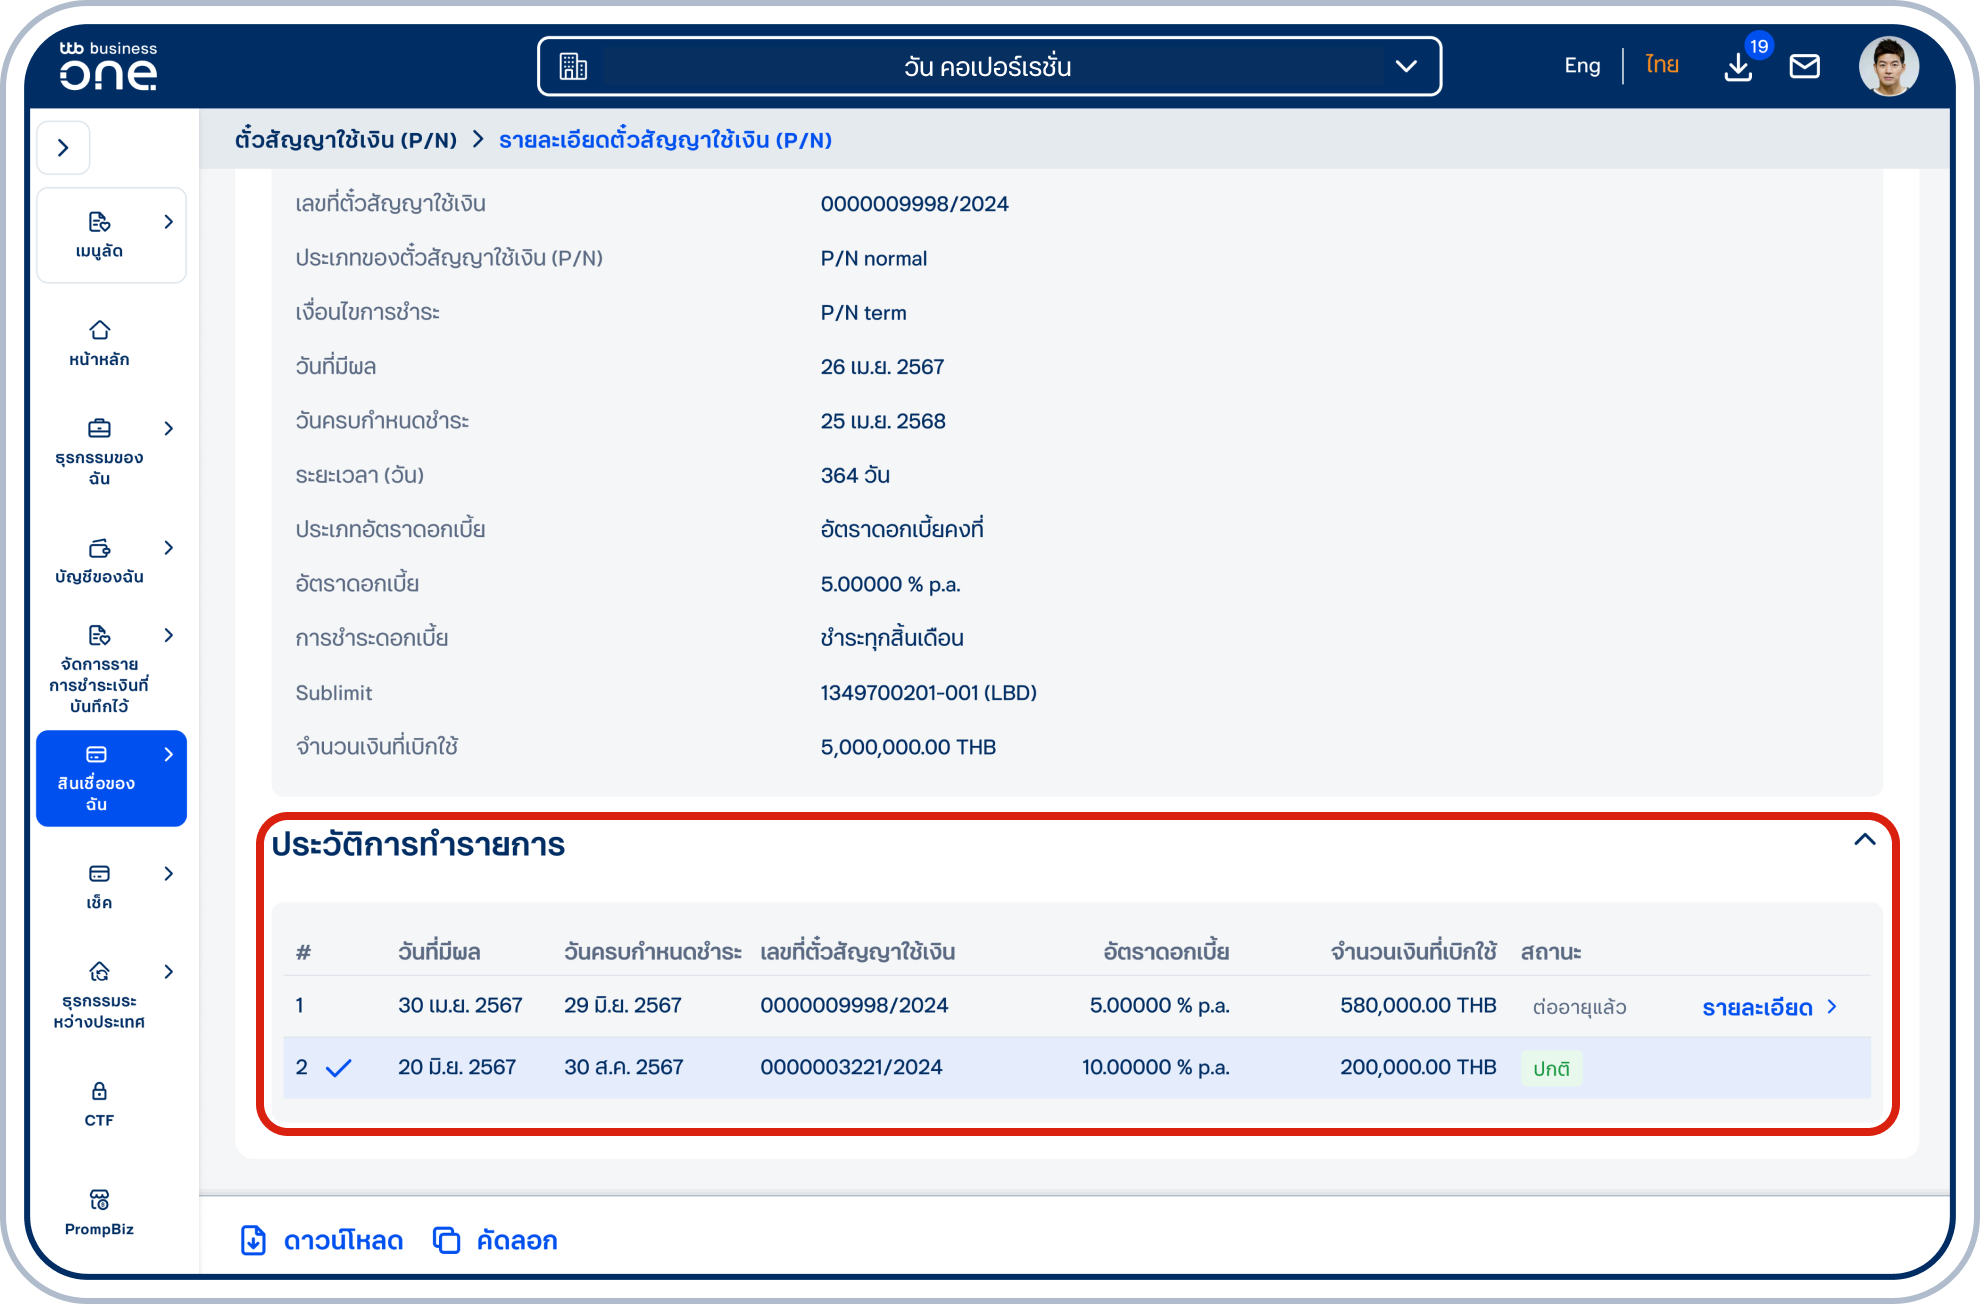1980x1304 pixels.
Task: Open the สินเชื่อของฉัน menu item
Action: (x=111, y=778)
